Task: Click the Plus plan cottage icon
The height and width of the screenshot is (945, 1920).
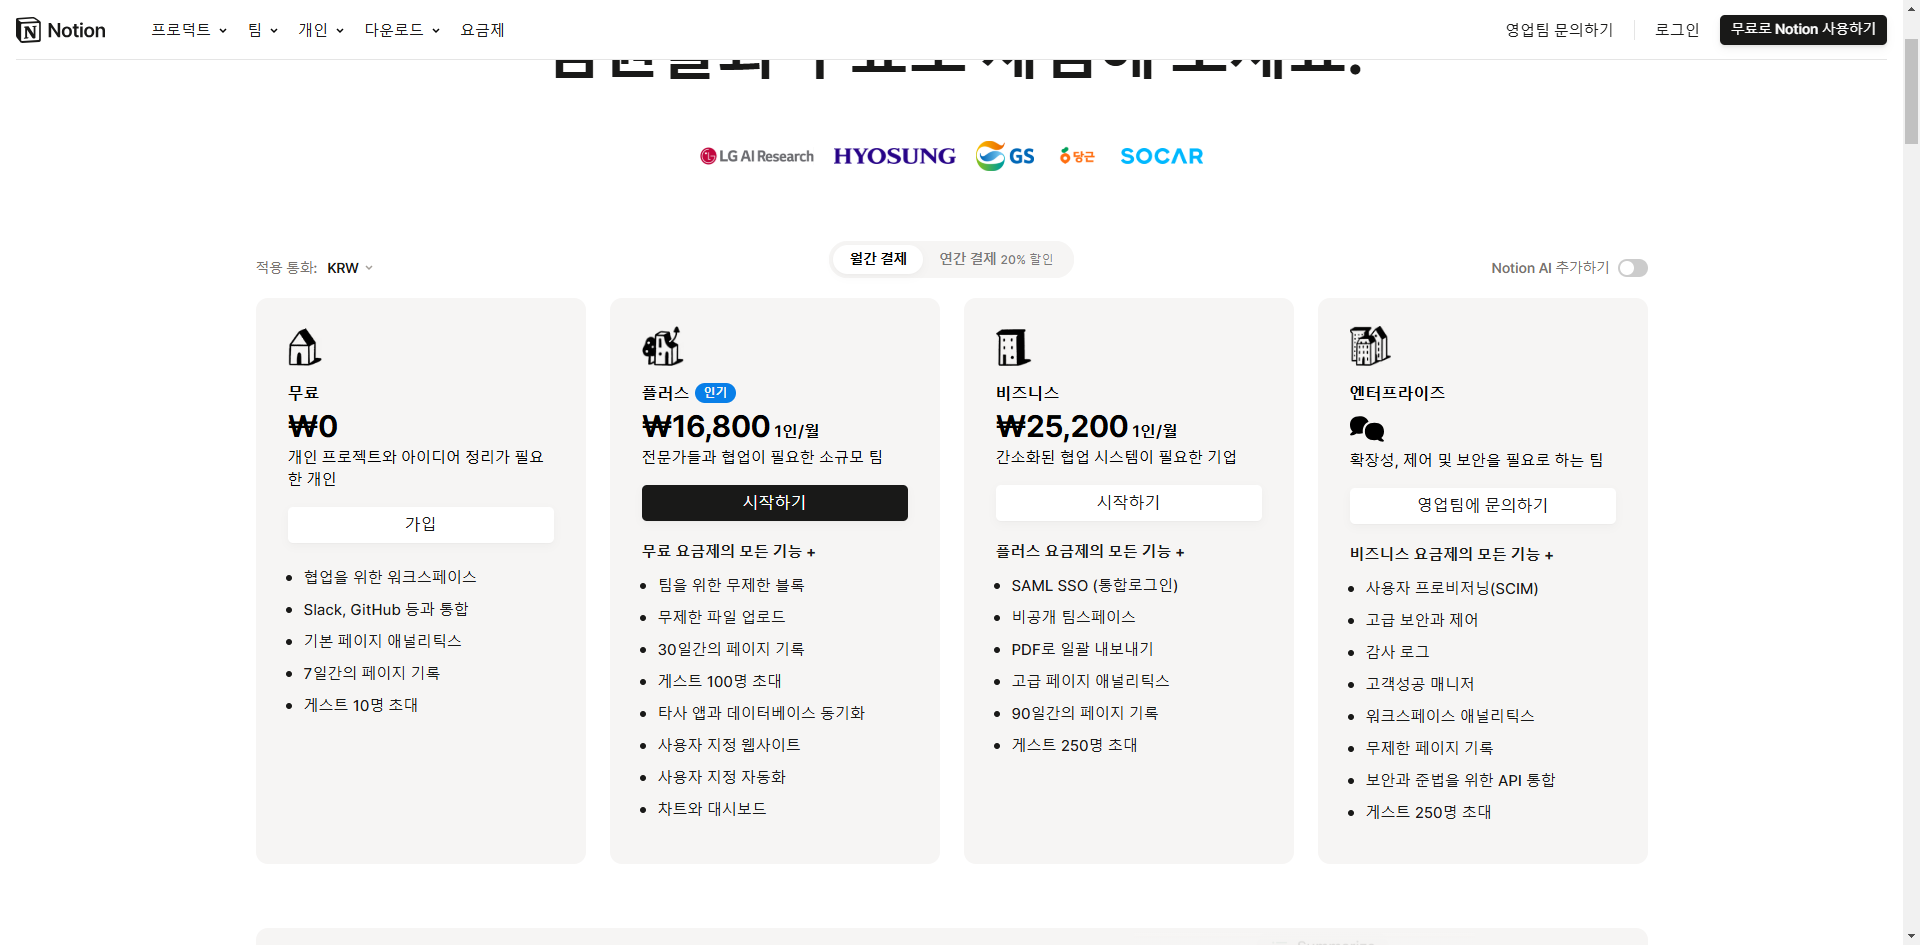Action: pyautogui.click(x=662, y=346)
